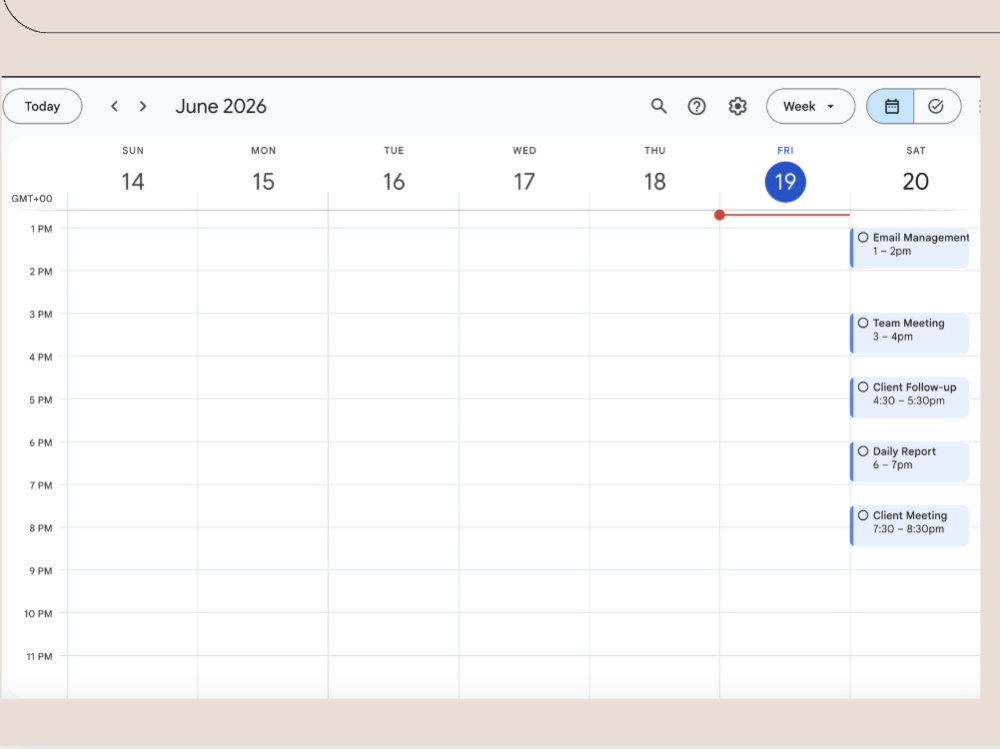Select highlighted Friday 19 date
The height and width of the screenshot is (749, 1000).
pos(785,182)
